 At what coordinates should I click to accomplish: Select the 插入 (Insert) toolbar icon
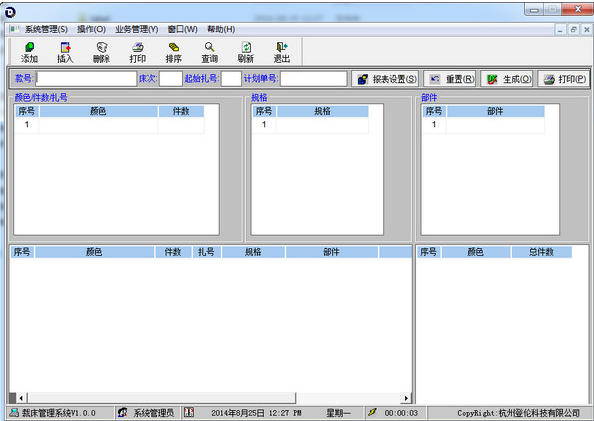[x=65, y=52]
